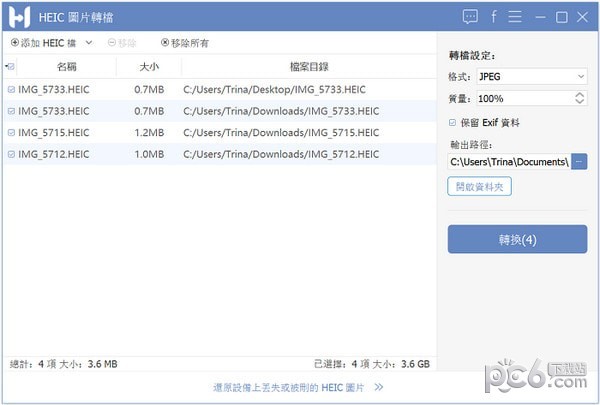Click double-arrow icon beside restore HEIC link
The image size is (600, 405).
point(379,386)
